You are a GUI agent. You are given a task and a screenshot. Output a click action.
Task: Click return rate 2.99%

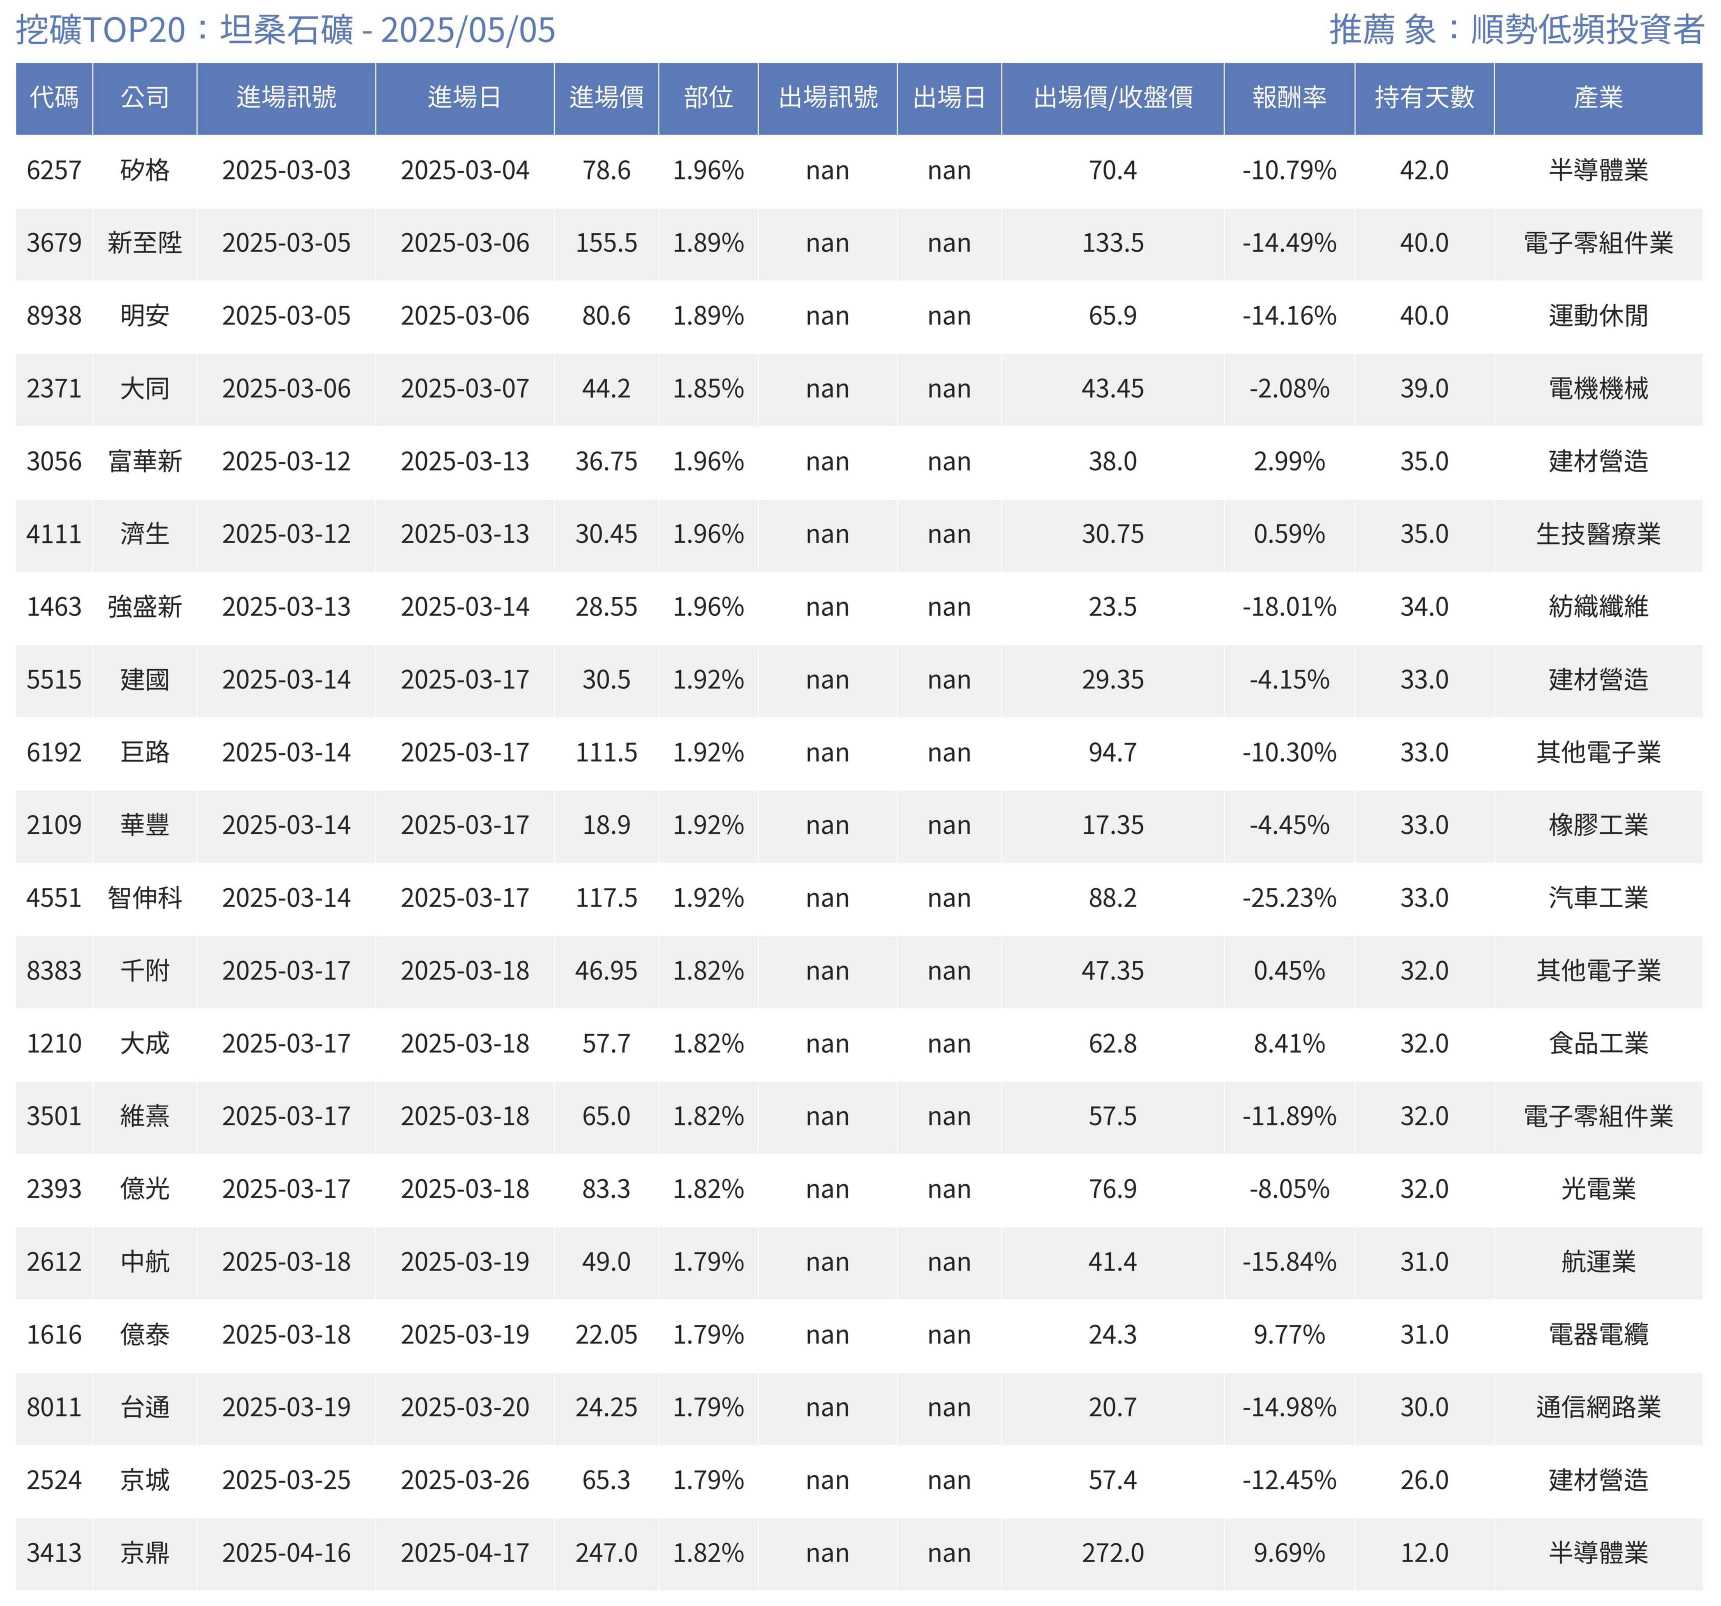point(1290,462)
